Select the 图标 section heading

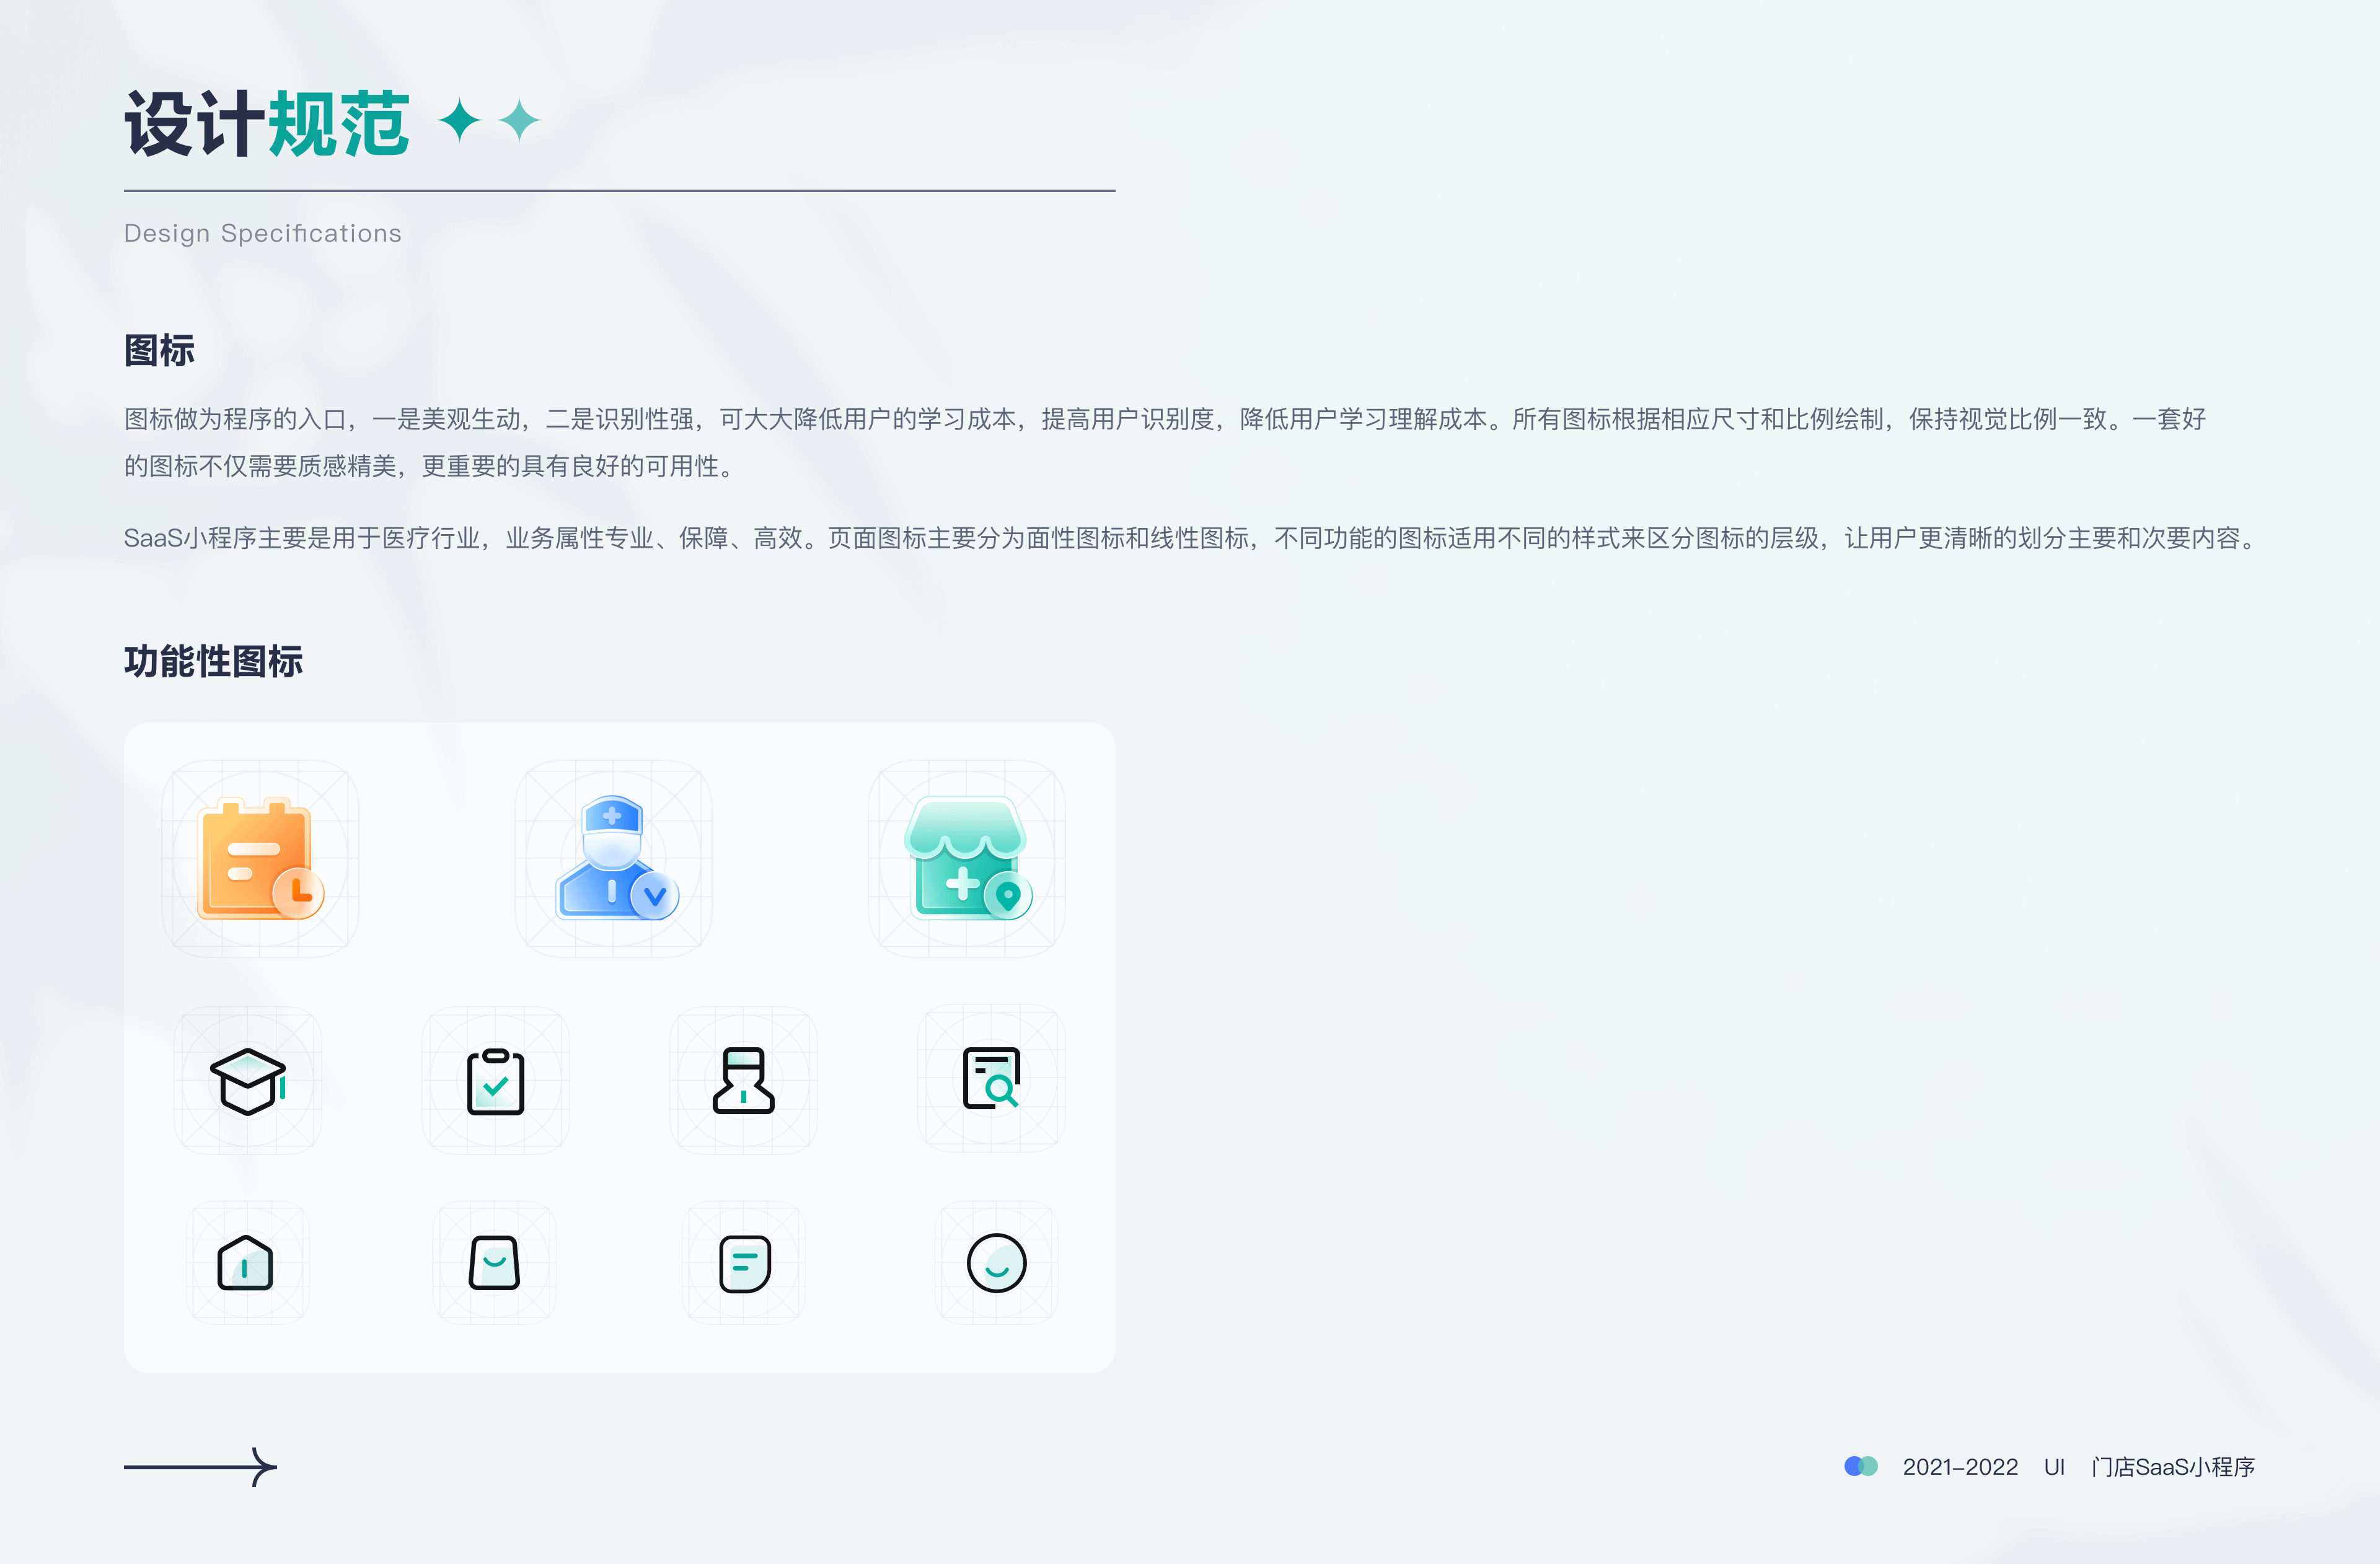tap(160, 351)
